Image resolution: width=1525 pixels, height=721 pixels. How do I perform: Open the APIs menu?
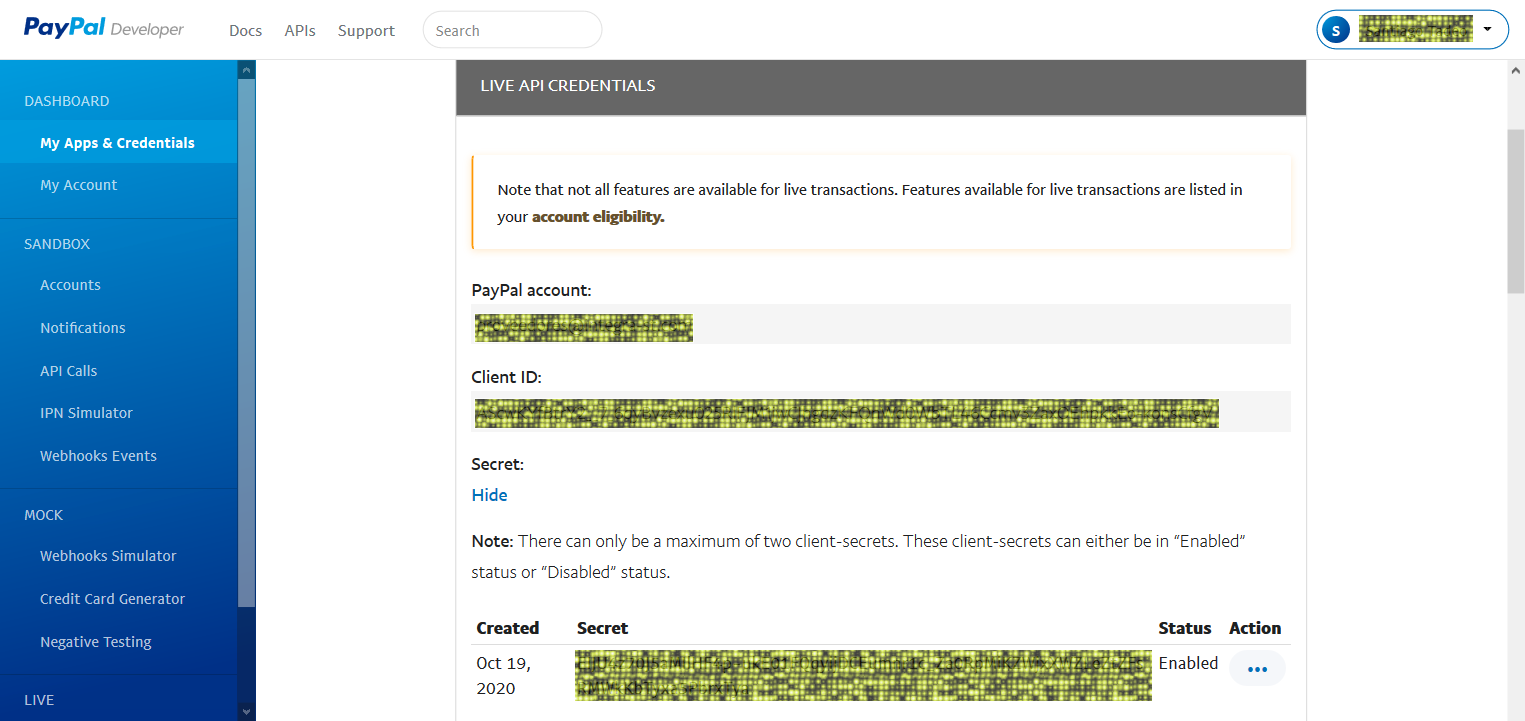[300, 31]
